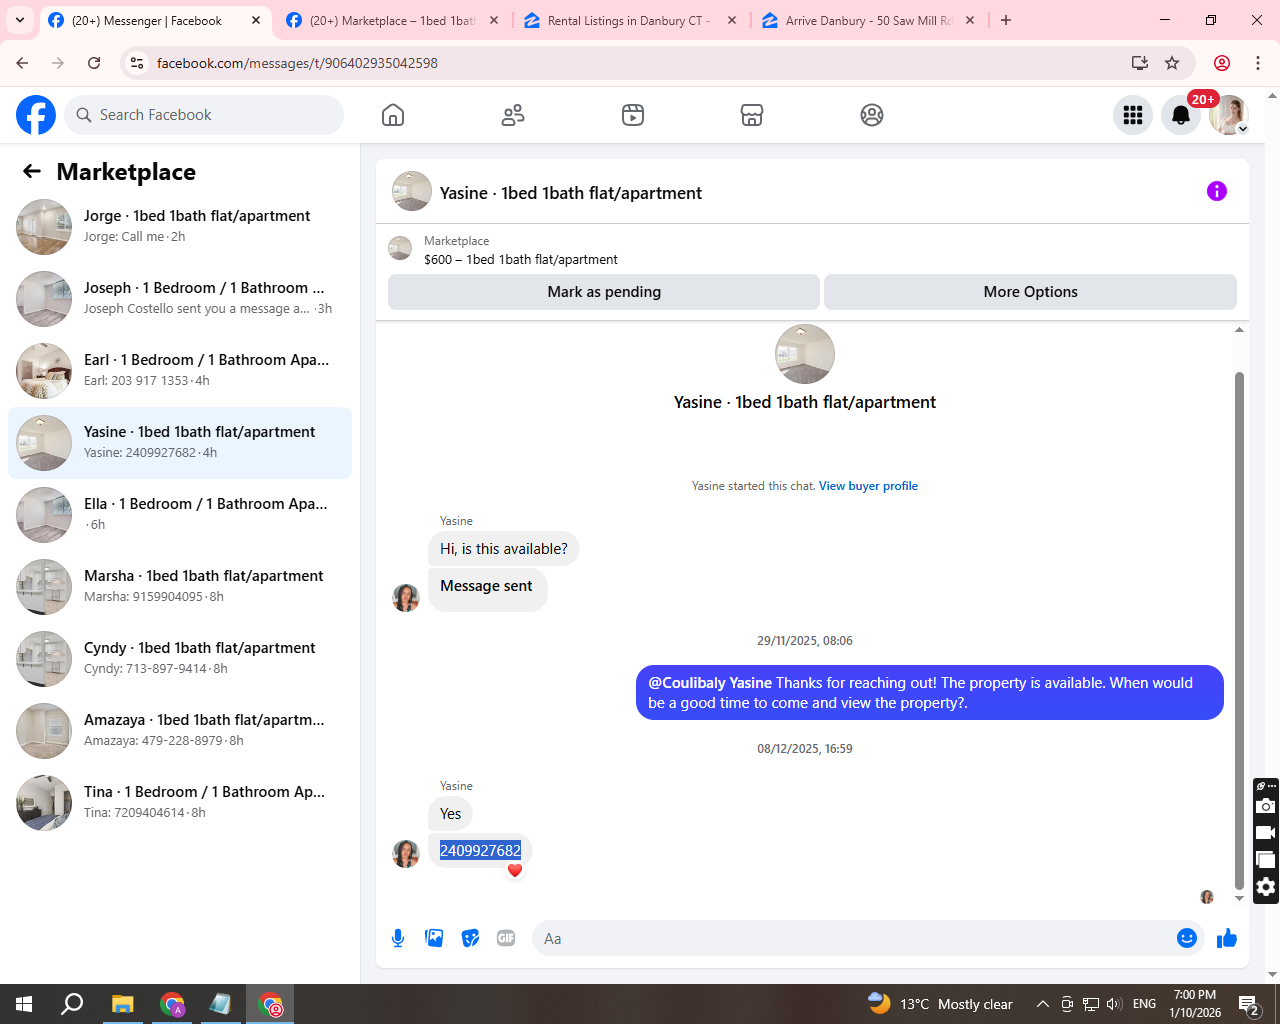This screenshot has width=1280, height=1024.
Task: Open the Marketplace storefront icon in top nav
Action: [x=752, y=115]
